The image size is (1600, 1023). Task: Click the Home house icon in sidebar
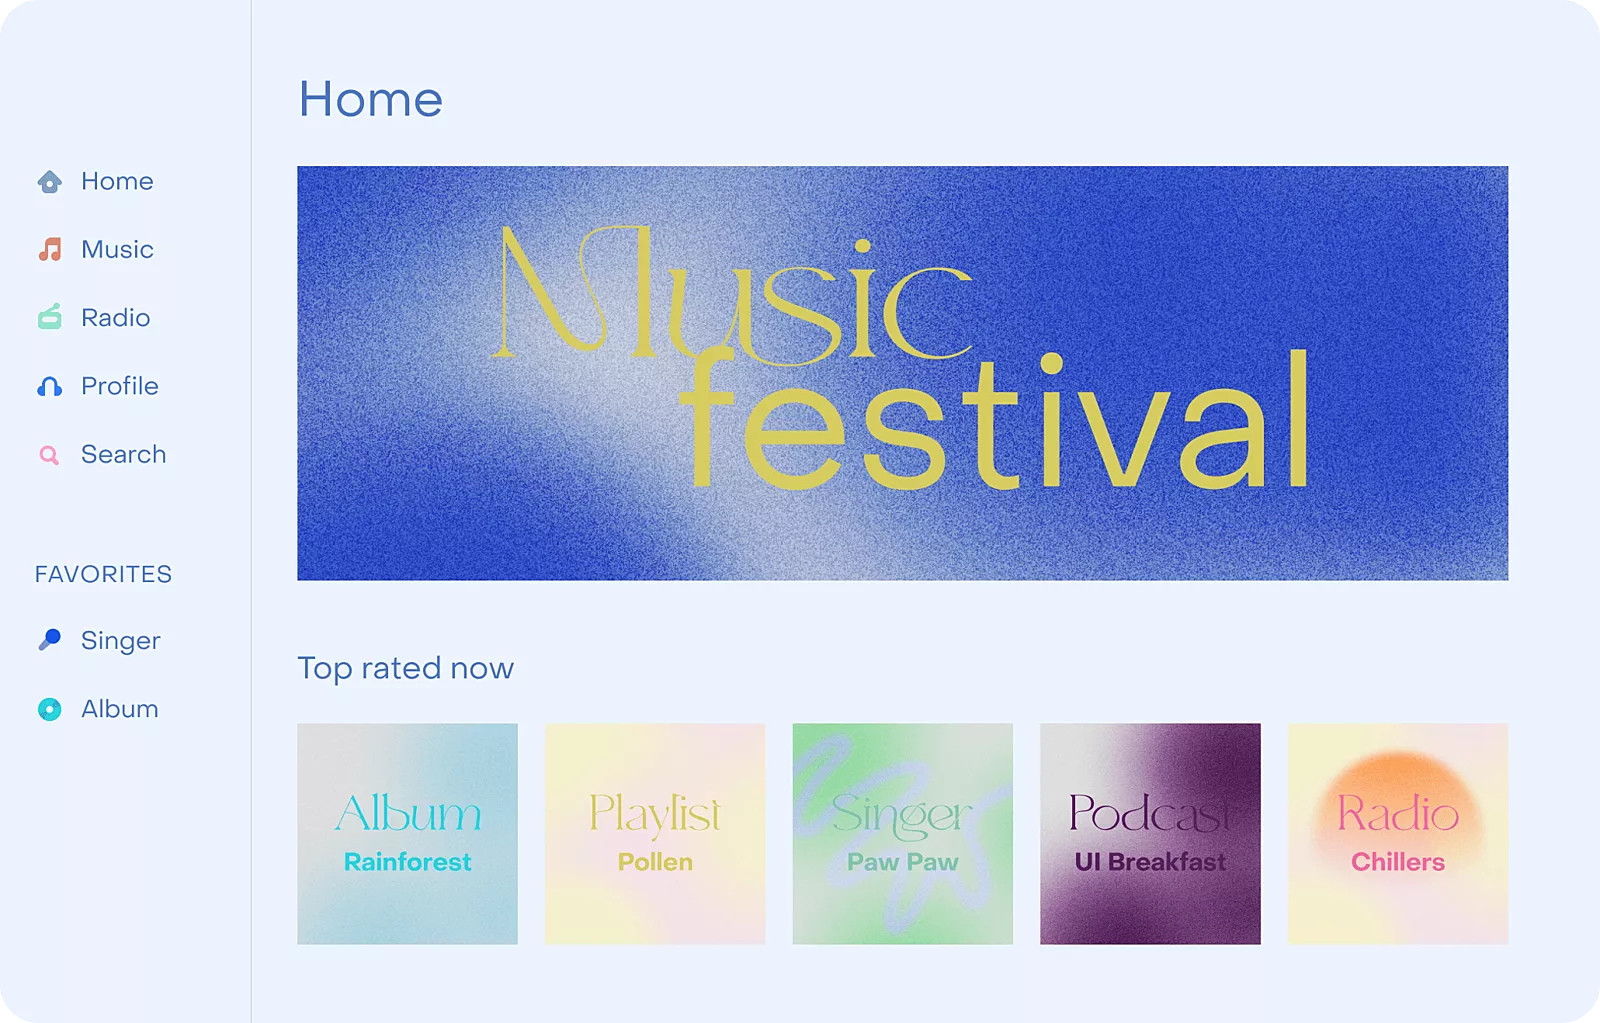[49, 182]
